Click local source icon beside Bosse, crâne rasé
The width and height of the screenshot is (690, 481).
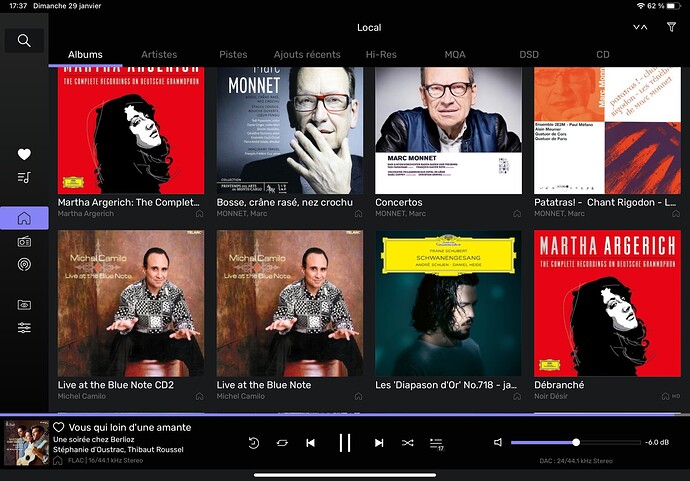pyautogui.click(x=359, y=214)
